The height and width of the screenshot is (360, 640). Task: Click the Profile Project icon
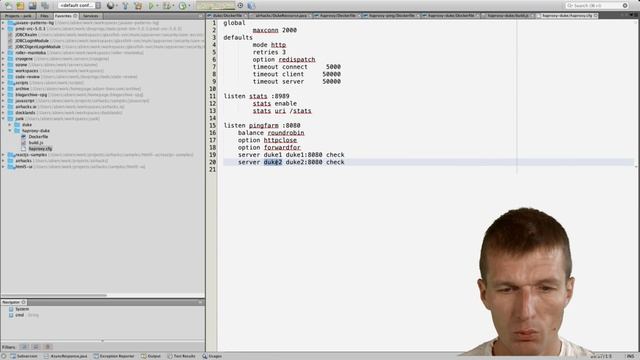point(182,6)
